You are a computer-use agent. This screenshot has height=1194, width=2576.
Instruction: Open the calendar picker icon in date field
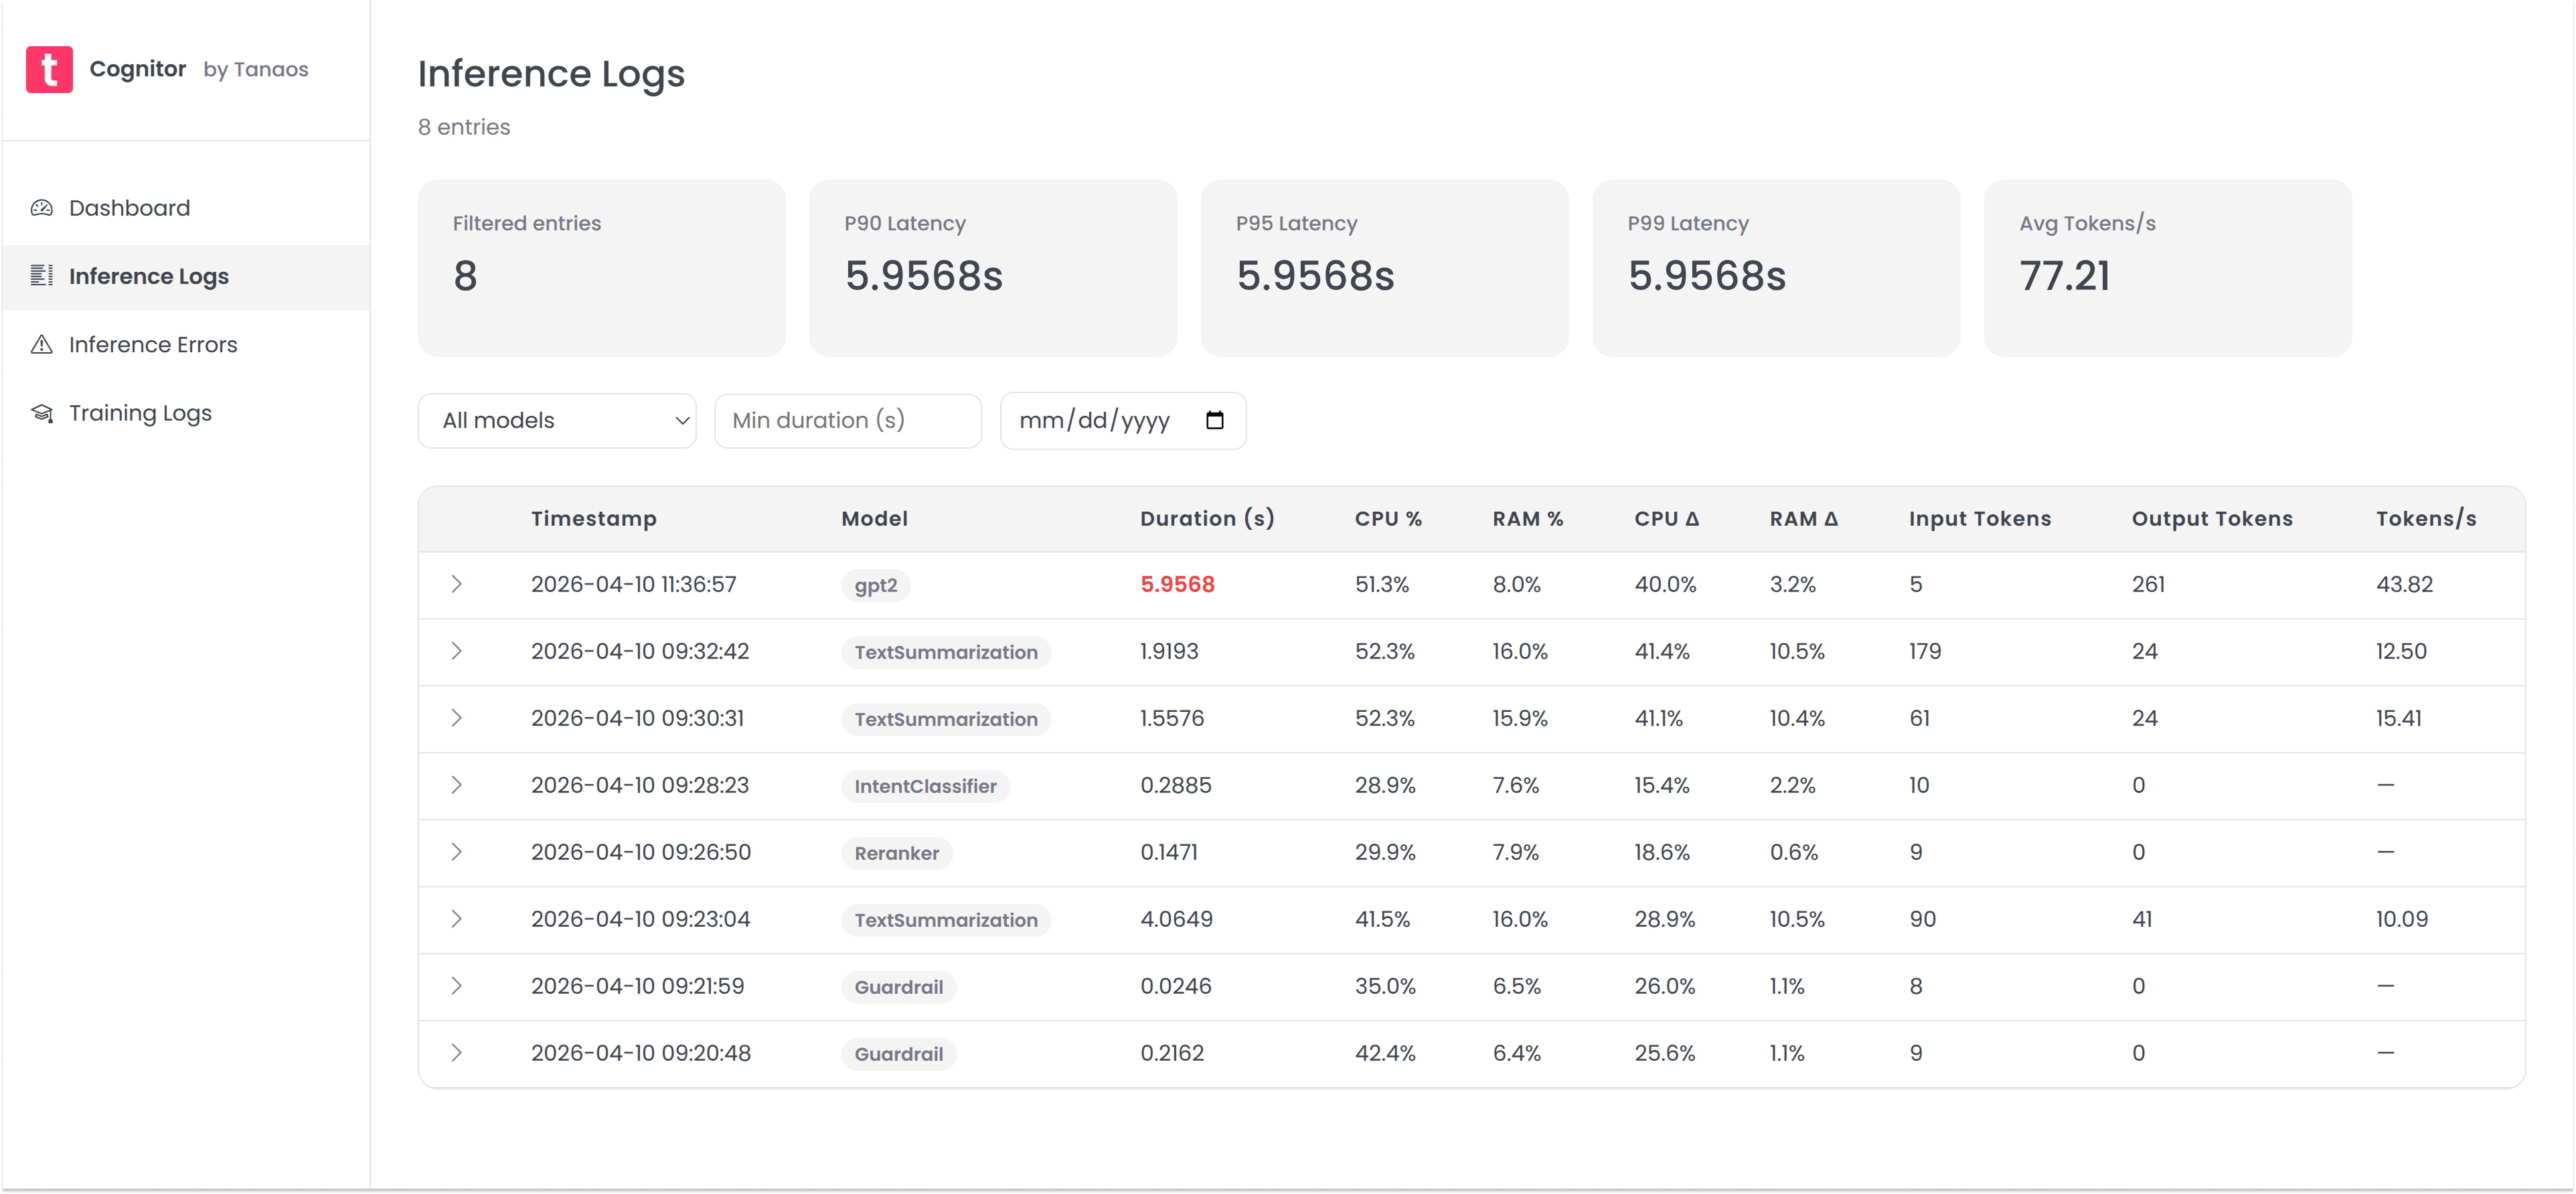[x=1214, y=420]
